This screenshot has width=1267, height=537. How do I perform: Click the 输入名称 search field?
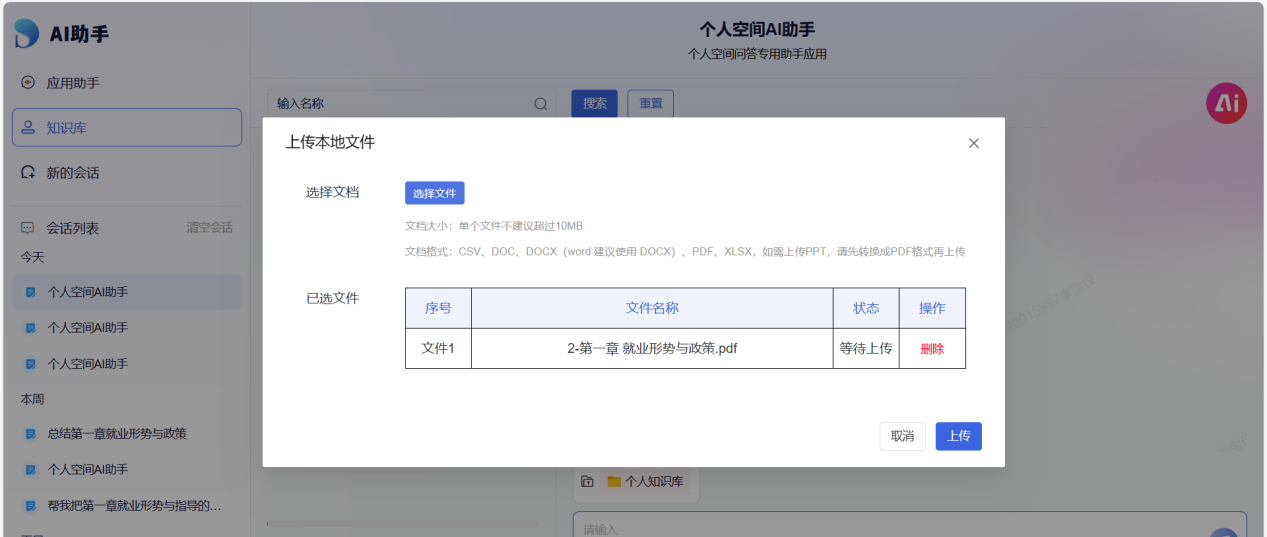tap(400, 104)
